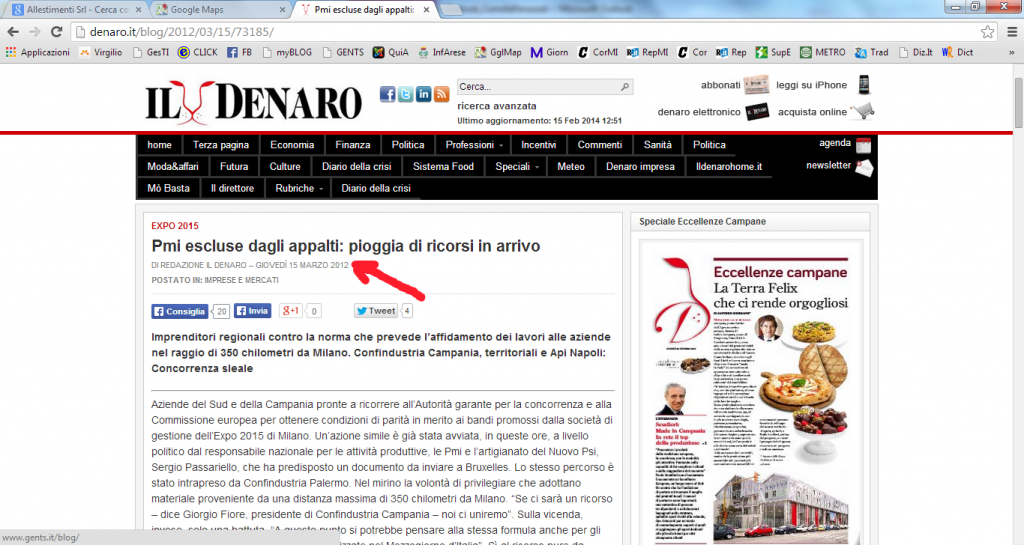Image resolution: width=1024 pixels, height=545 pixels.
Task: Reload the page with the refresh icon
Action: [57, 31]
